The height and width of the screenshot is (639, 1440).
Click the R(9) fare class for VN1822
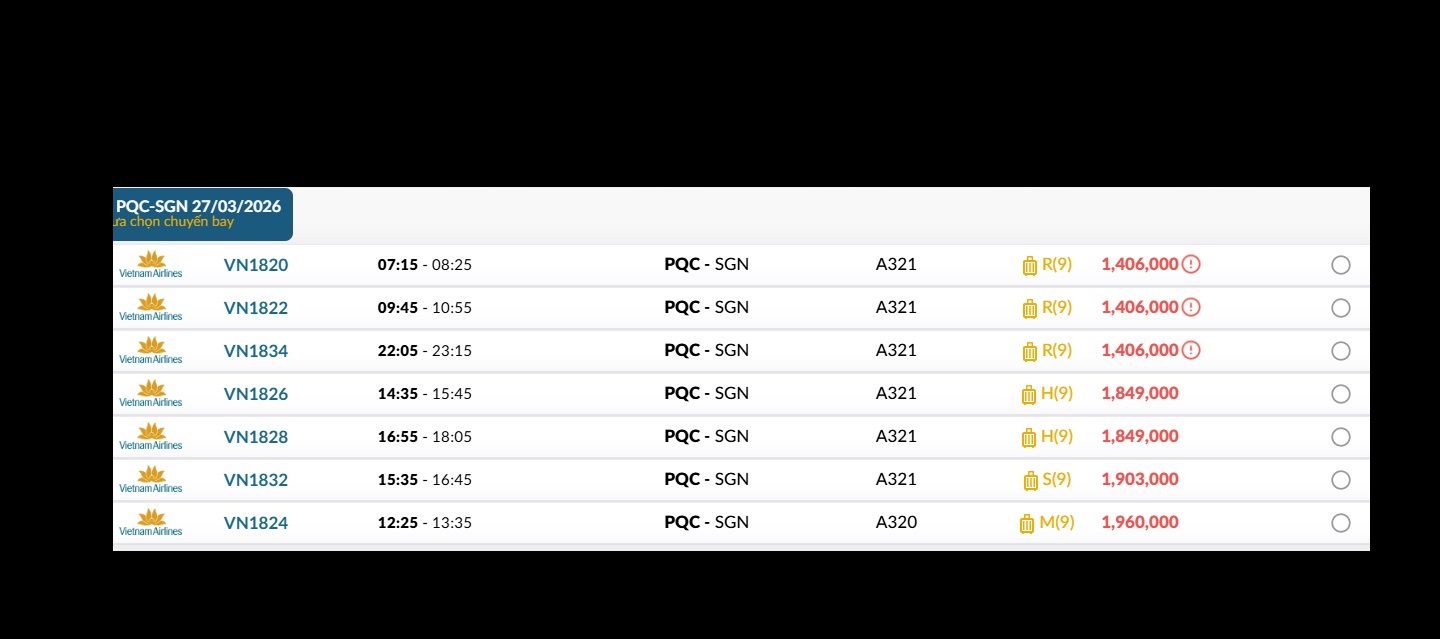[x=1057, y=308]
